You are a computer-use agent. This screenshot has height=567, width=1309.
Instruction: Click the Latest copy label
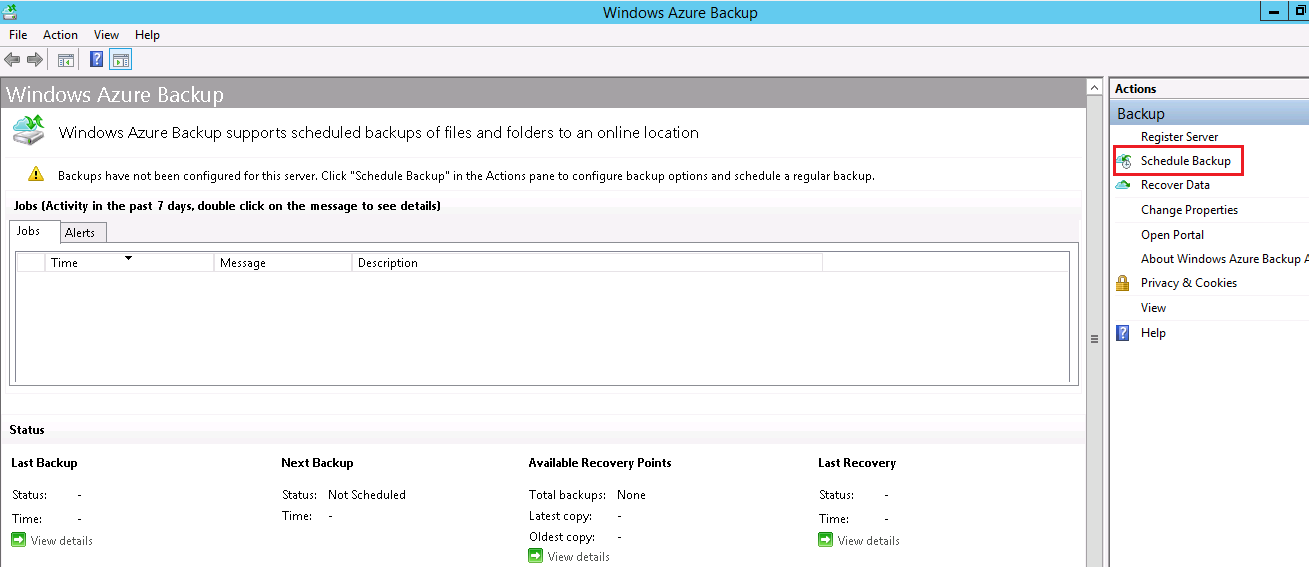pyautogui.click(x=561, y=516)
